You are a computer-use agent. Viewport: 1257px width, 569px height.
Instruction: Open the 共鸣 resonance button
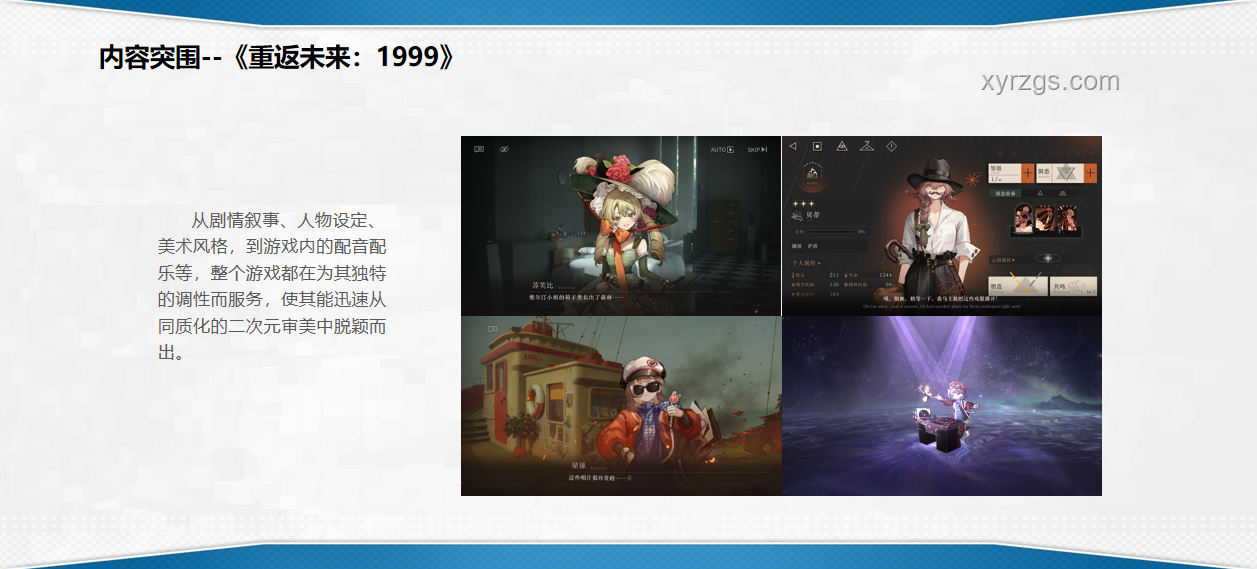[1074, 286]
